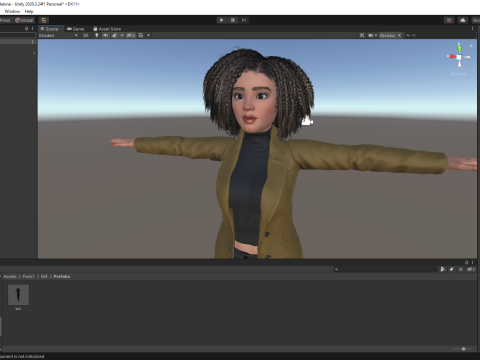This screenshot has width=480, height=360.
Task: Open the Scene view panel options menu
Action: [473, 29]
